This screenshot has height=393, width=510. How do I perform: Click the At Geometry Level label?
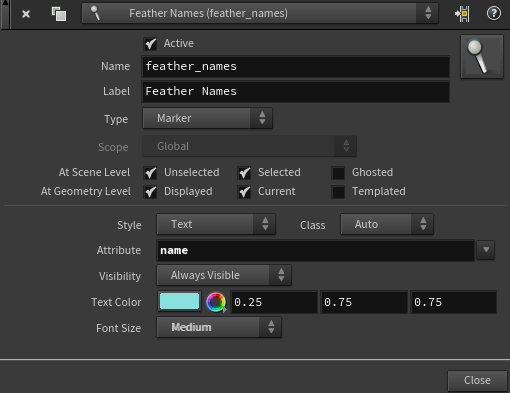click(x=86, y=192)
